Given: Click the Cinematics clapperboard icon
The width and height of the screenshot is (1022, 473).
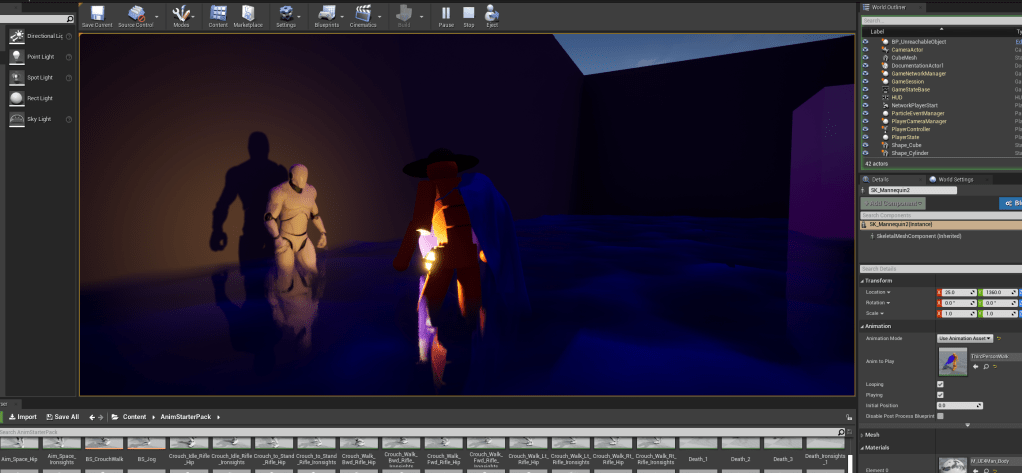Looking at the screenshot, I should (x=363, y=14).
